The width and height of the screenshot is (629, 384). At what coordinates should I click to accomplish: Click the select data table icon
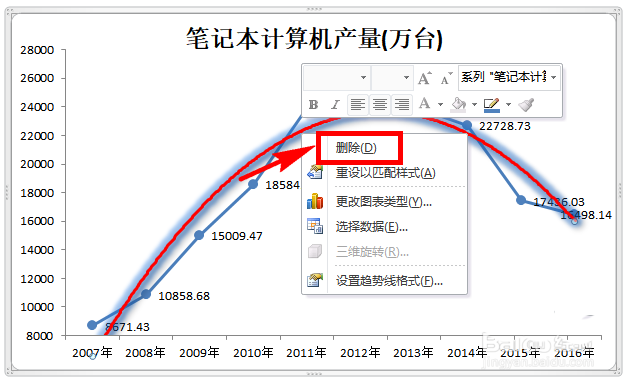(x=315, y=226)
